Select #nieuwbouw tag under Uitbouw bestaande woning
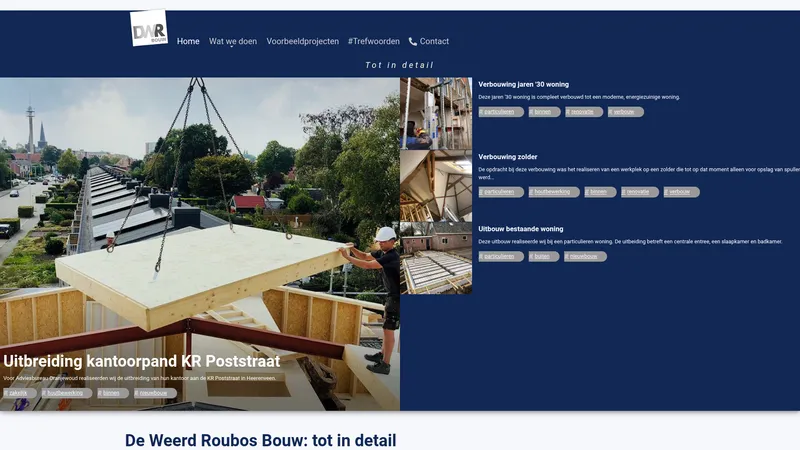Image resolution: width=800 pixels, height=450 pixels. point(585,257)
